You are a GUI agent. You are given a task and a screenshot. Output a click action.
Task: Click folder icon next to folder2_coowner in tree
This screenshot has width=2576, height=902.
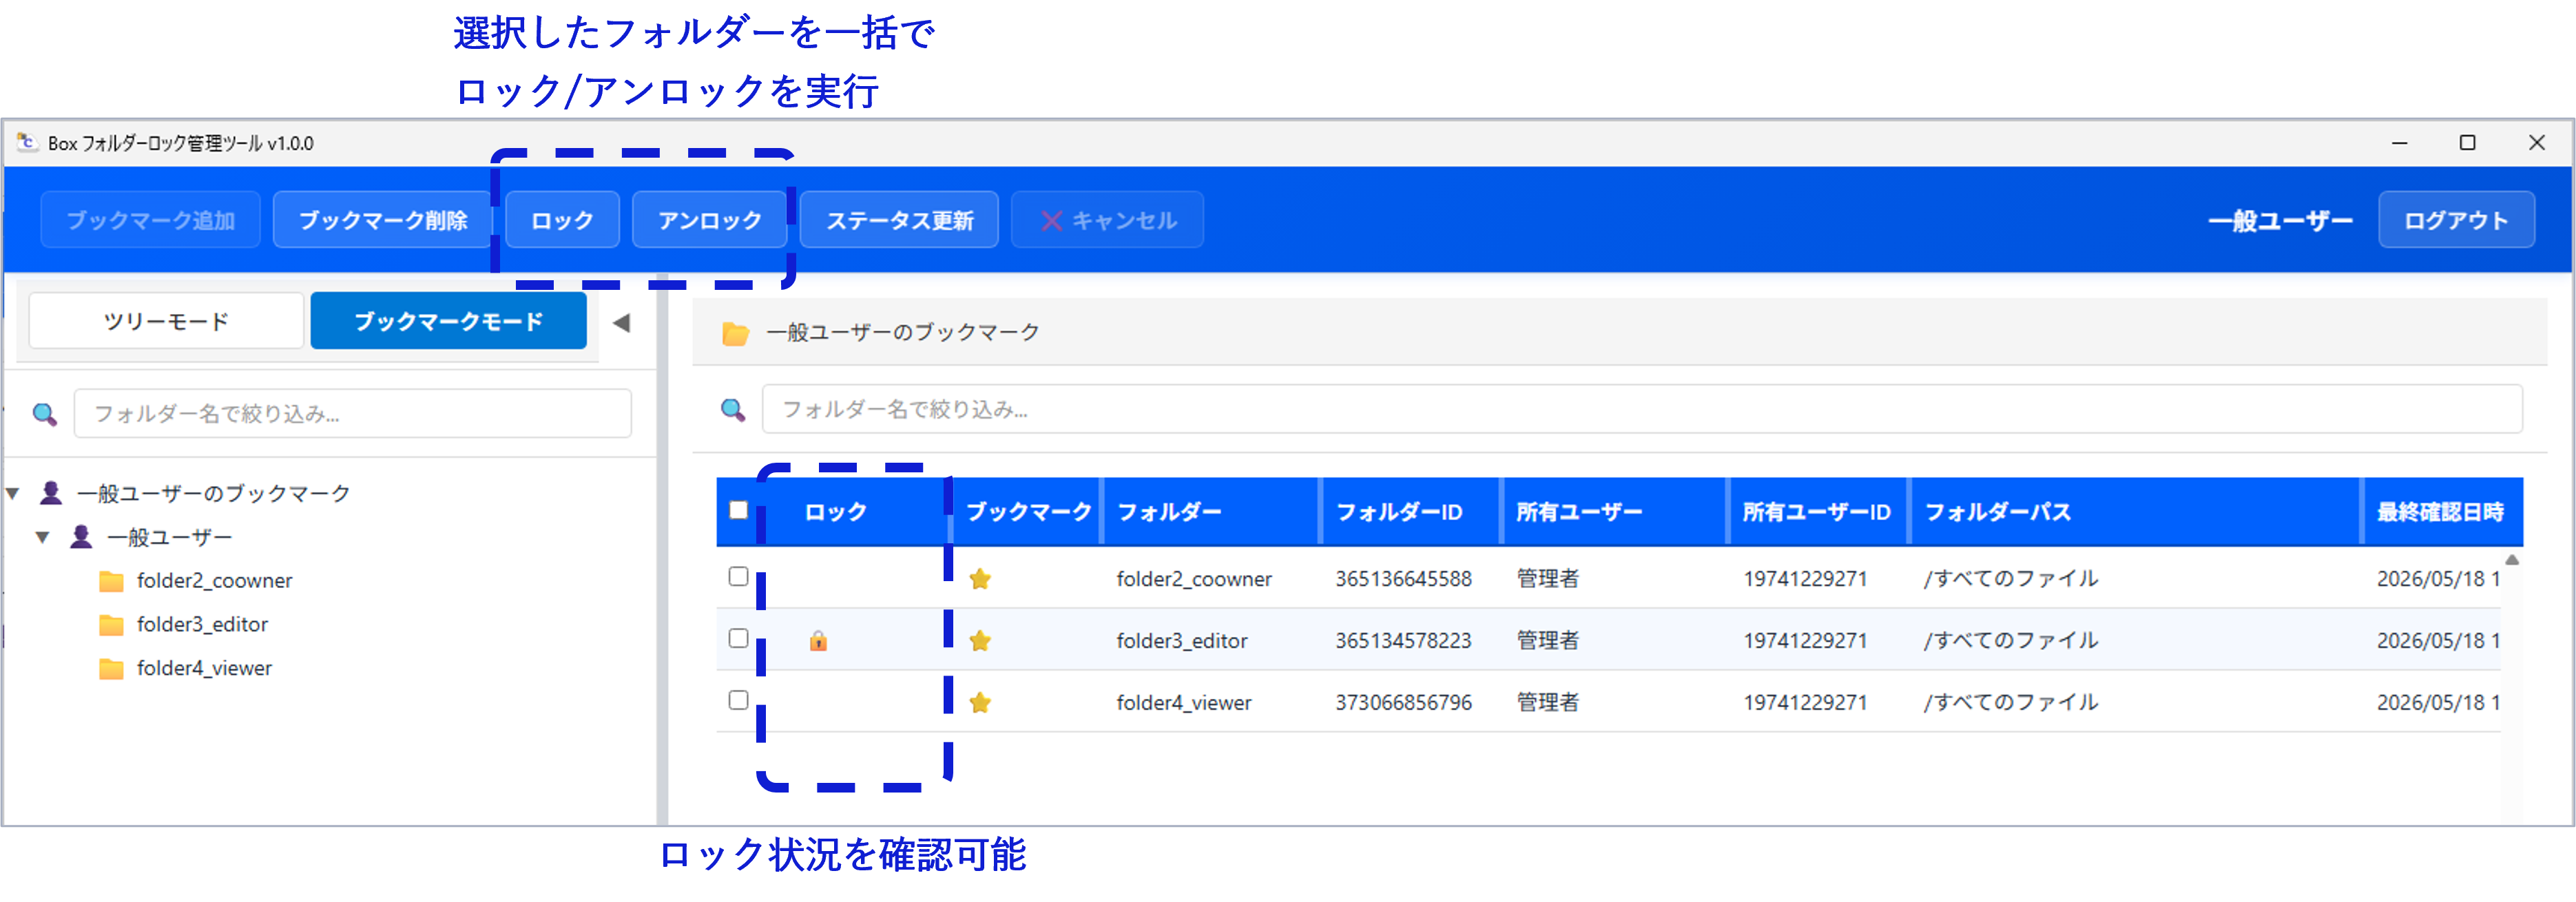coord(111,581)
